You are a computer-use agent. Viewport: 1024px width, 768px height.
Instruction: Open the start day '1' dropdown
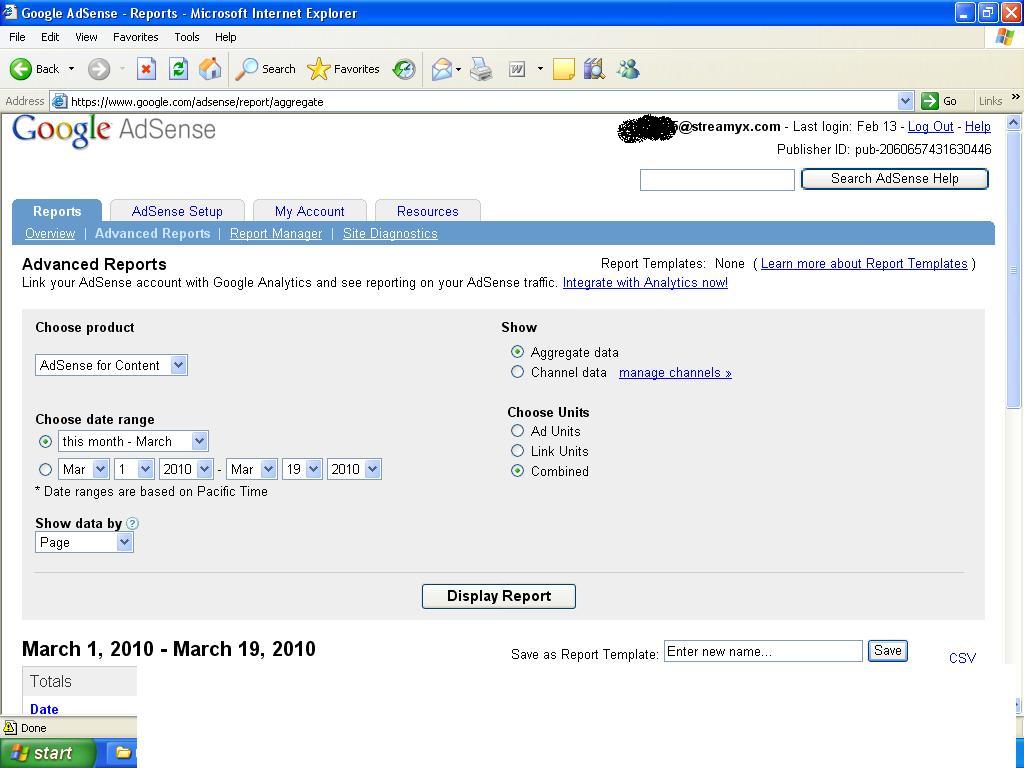click(x=134, y=469)
